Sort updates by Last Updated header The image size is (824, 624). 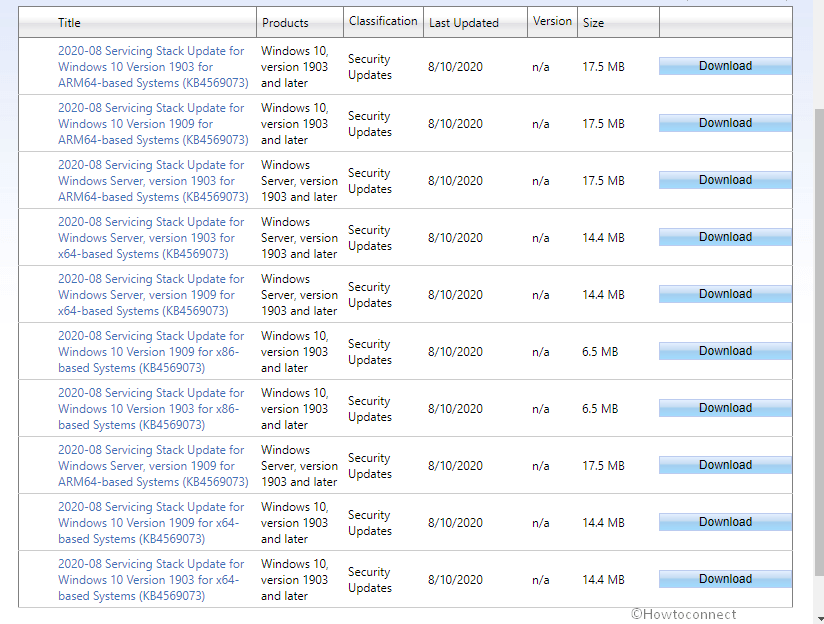[x=463, y=23]
